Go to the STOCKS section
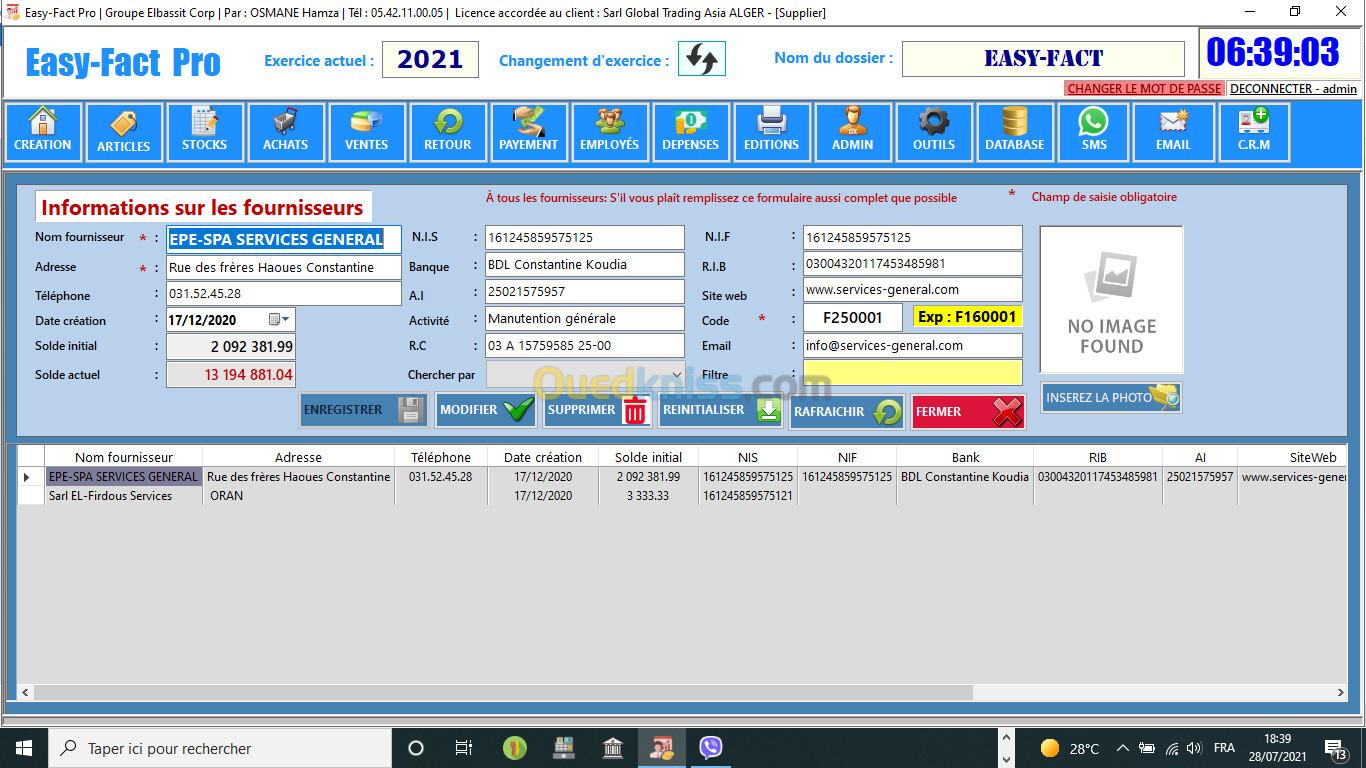1366x768 pixels. click(x=204, y=132)
